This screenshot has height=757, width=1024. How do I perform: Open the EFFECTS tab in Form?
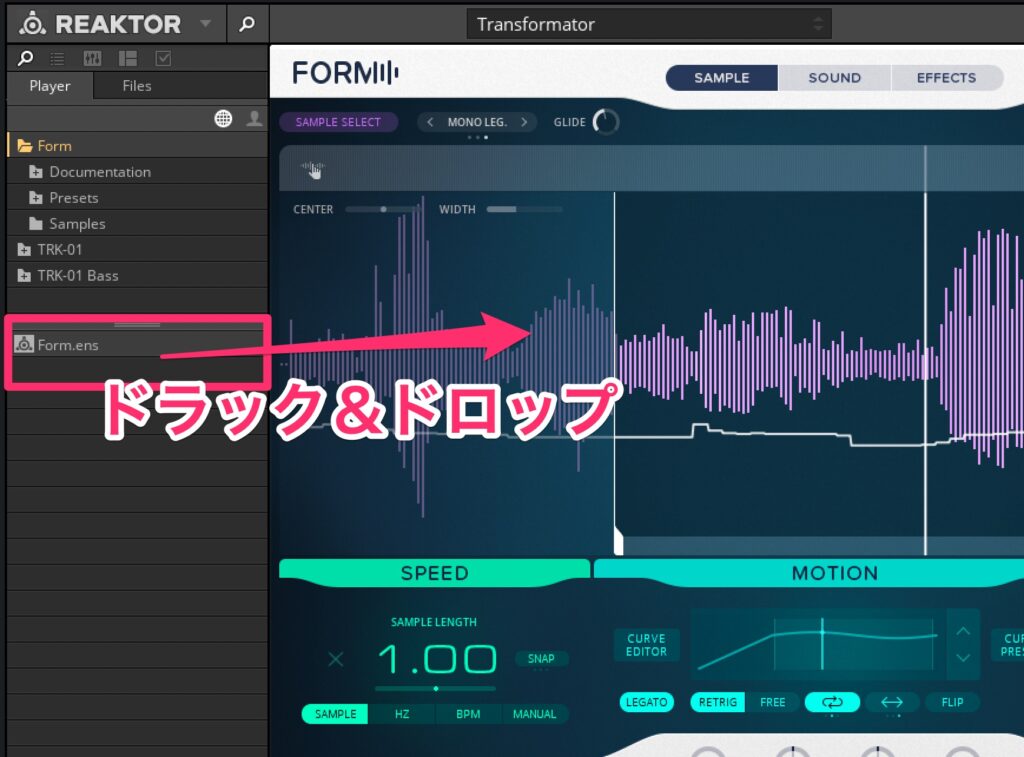click(946, 78)
